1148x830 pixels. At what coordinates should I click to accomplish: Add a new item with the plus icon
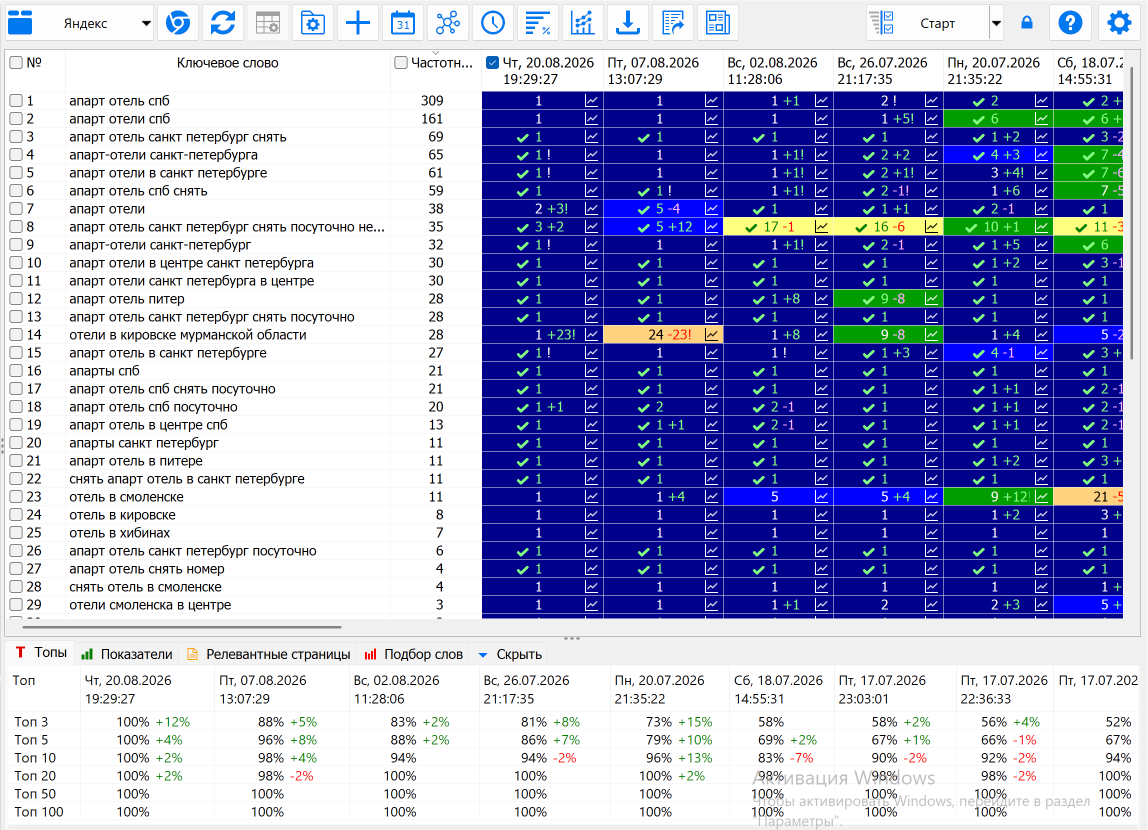click(358, 23)
